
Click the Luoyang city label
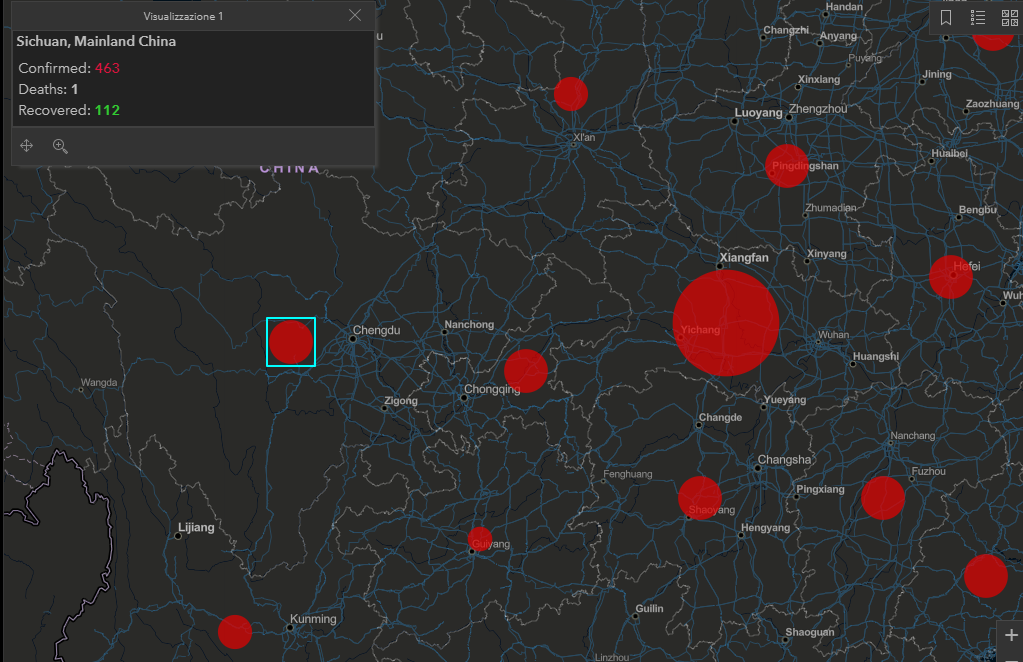pyautogui.click(x=758, y=112)
